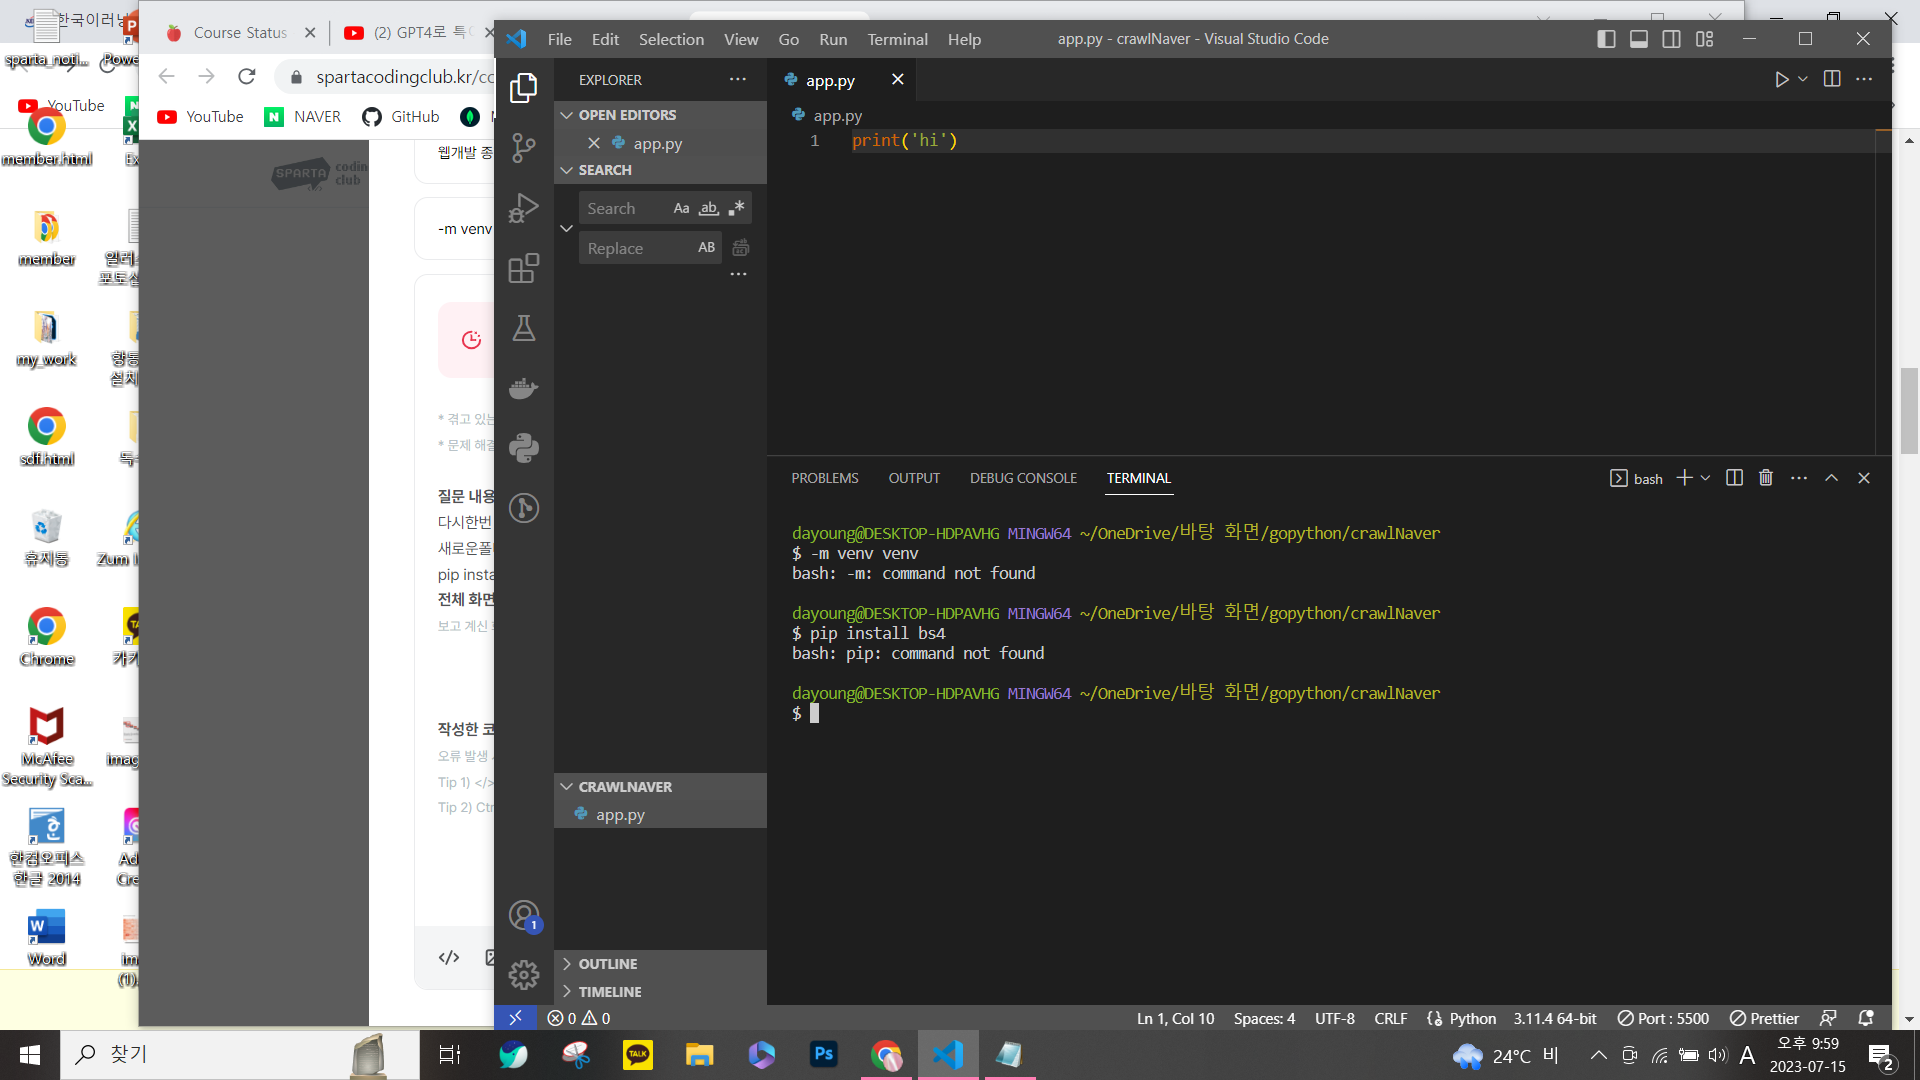Toggle Match Case in search box

coord(681,208)
